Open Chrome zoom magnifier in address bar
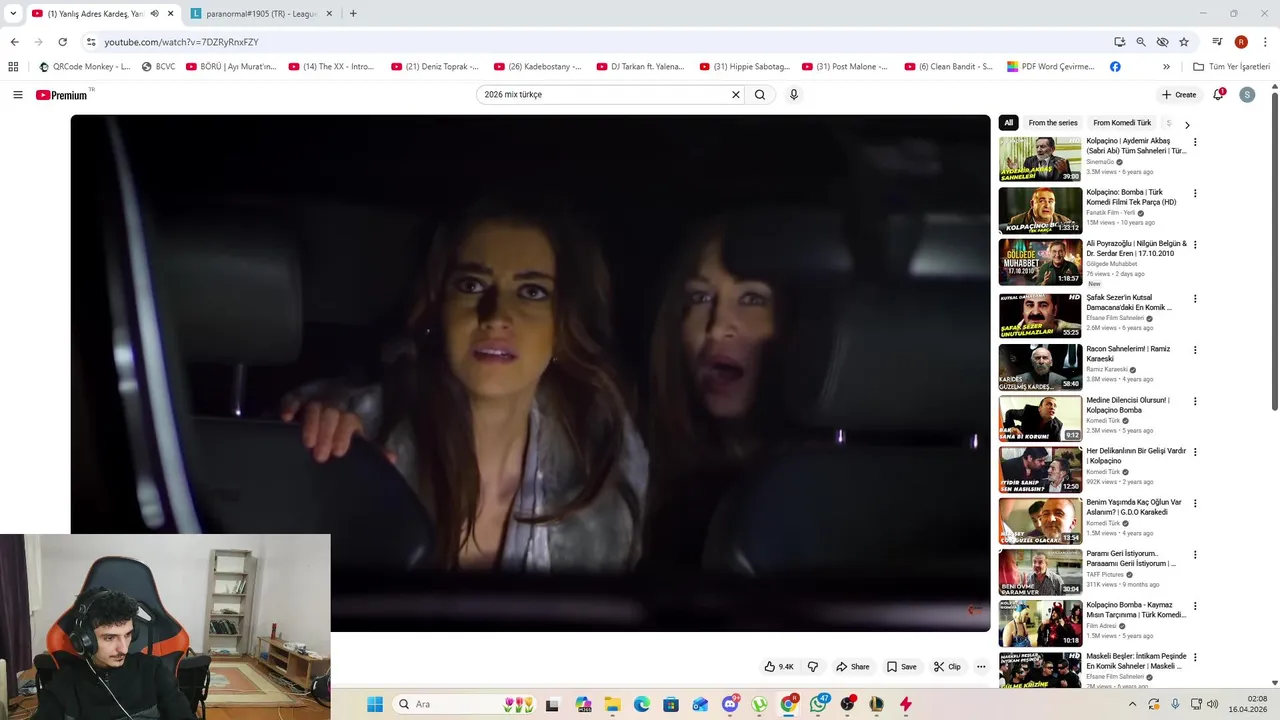The width and height of the screenshot is (1280, 720). (x=1141, y=42)
